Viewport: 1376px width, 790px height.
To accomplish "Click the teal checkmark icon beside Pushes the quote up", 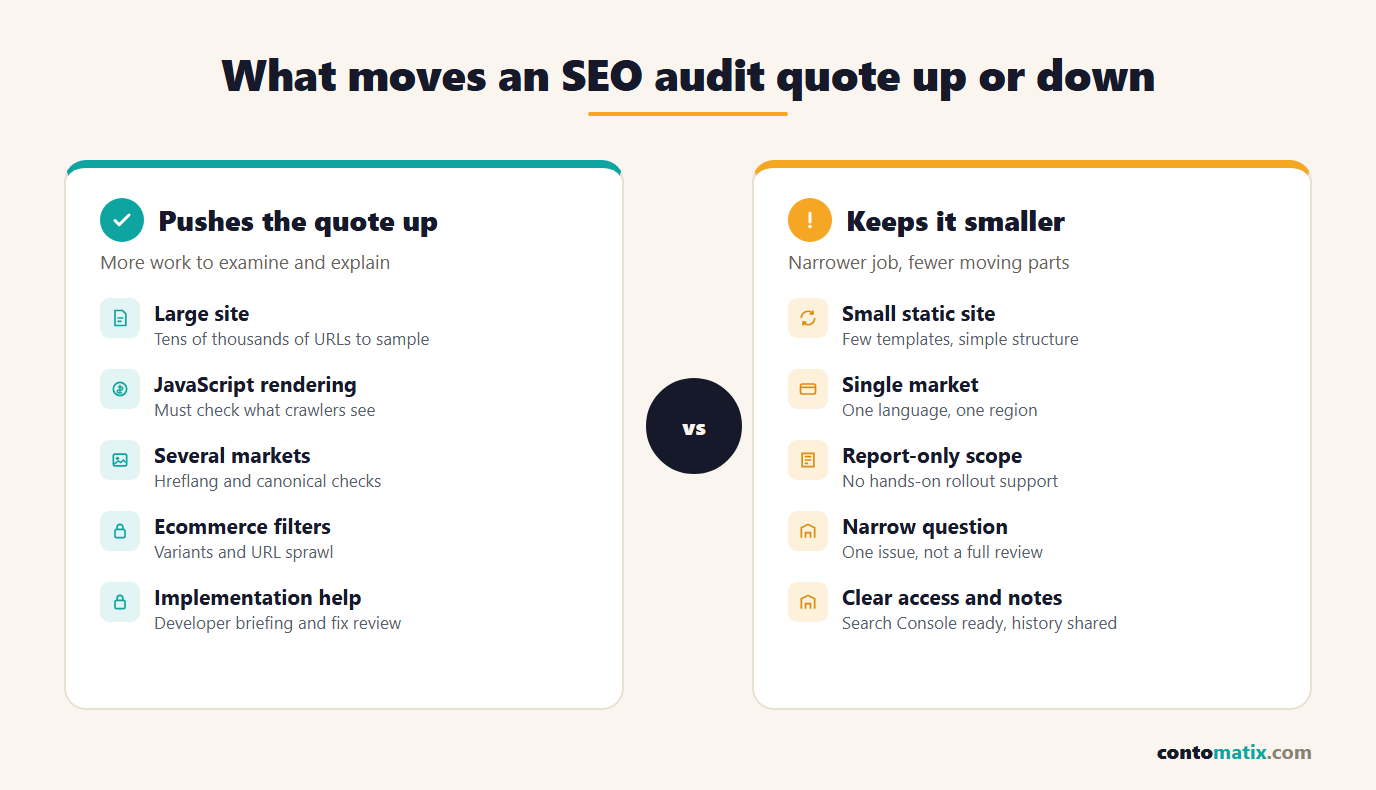I will [x=122, y=220].
